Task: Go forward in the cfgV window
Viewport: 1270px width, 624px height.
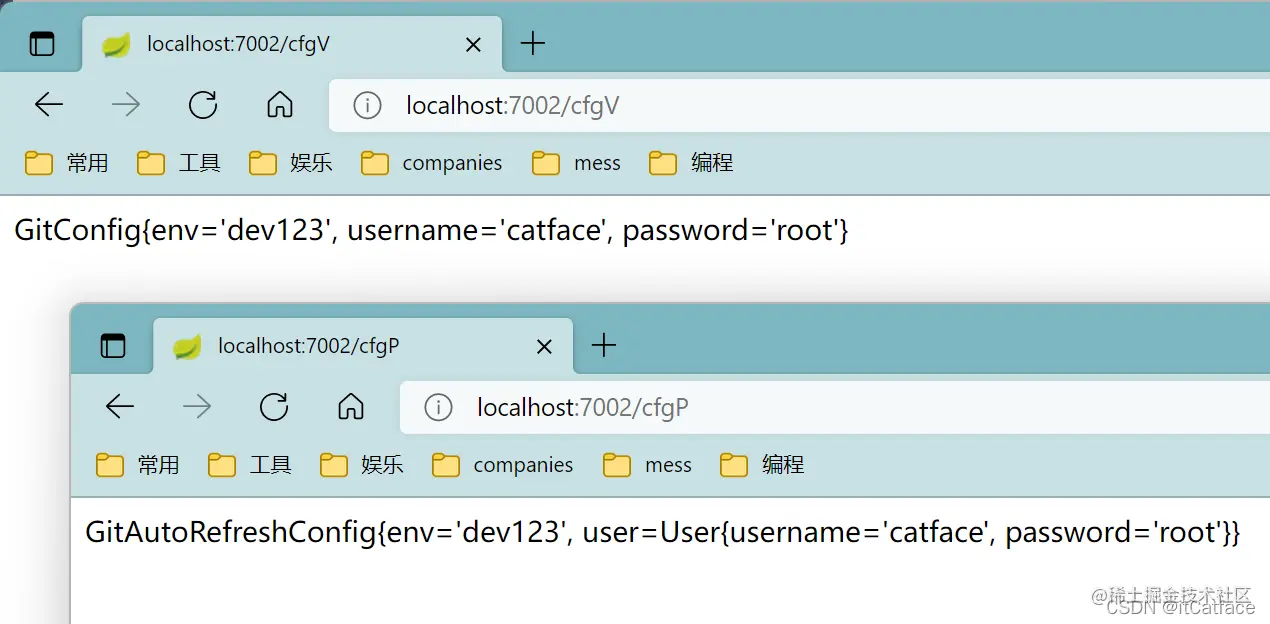Action: point(126,104)
